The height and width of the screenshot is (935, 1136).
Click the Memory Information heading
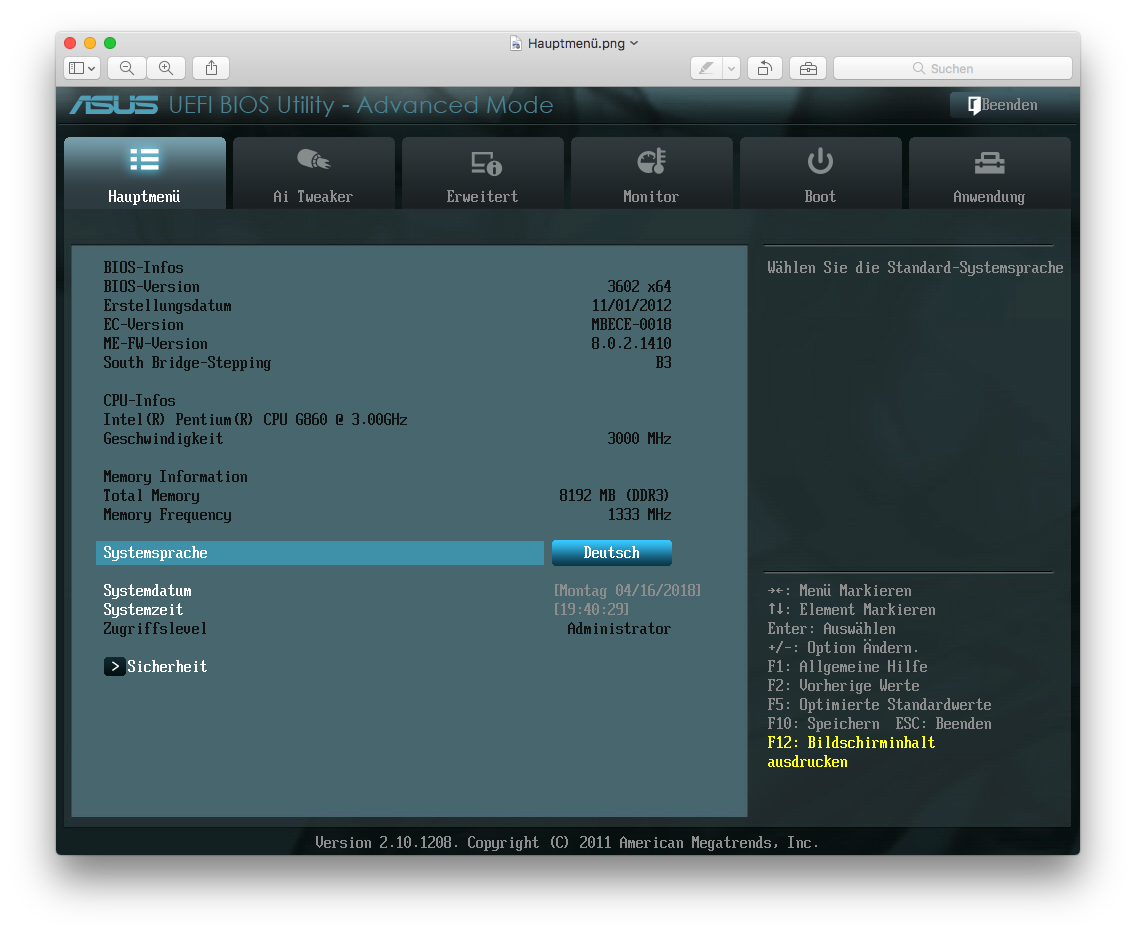(x=175, y=477)
